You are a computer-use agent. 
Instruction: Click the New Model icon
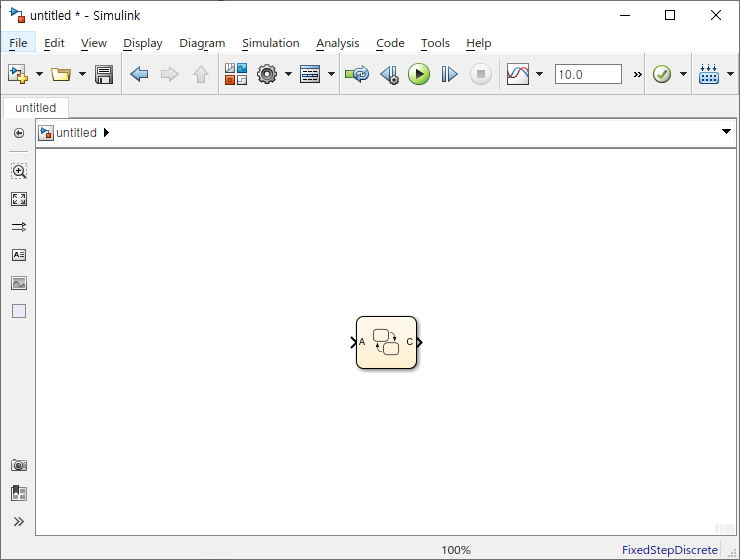[18, 74]
